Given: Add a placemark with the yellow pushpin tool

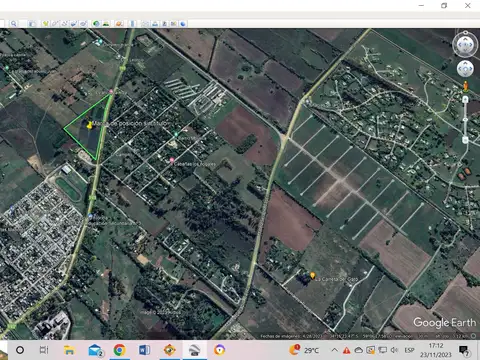Looking at the screenshot, I should (45, 24).
